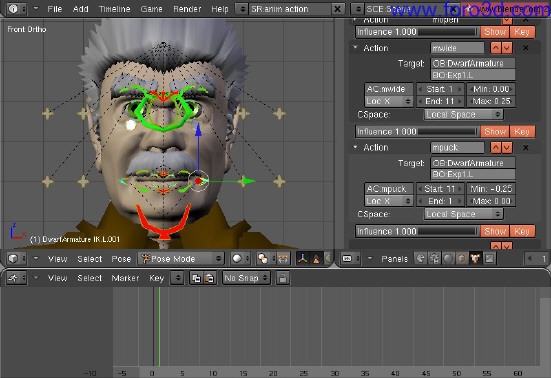Open the Script context buttons icon
The image size is (551, 378).
(434, 259)
